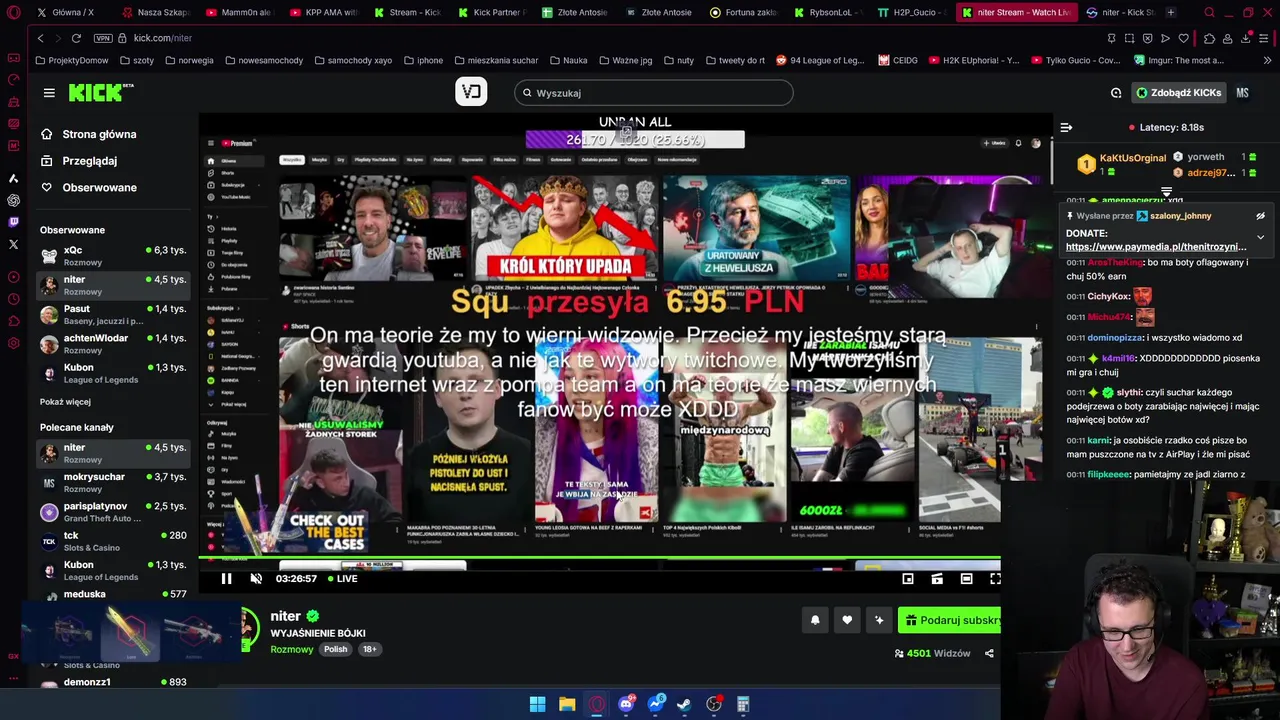Click the Wyszukaj search field
The width and height of the screenshot is (1280, 720).
pos(654,93)
